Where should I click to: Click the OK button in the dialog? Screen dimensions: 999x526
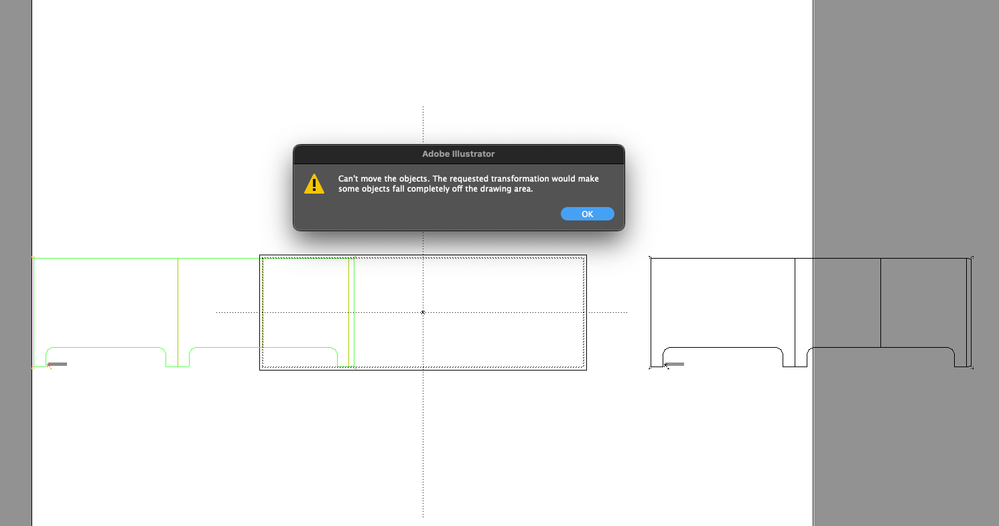(x=587, y=214)
